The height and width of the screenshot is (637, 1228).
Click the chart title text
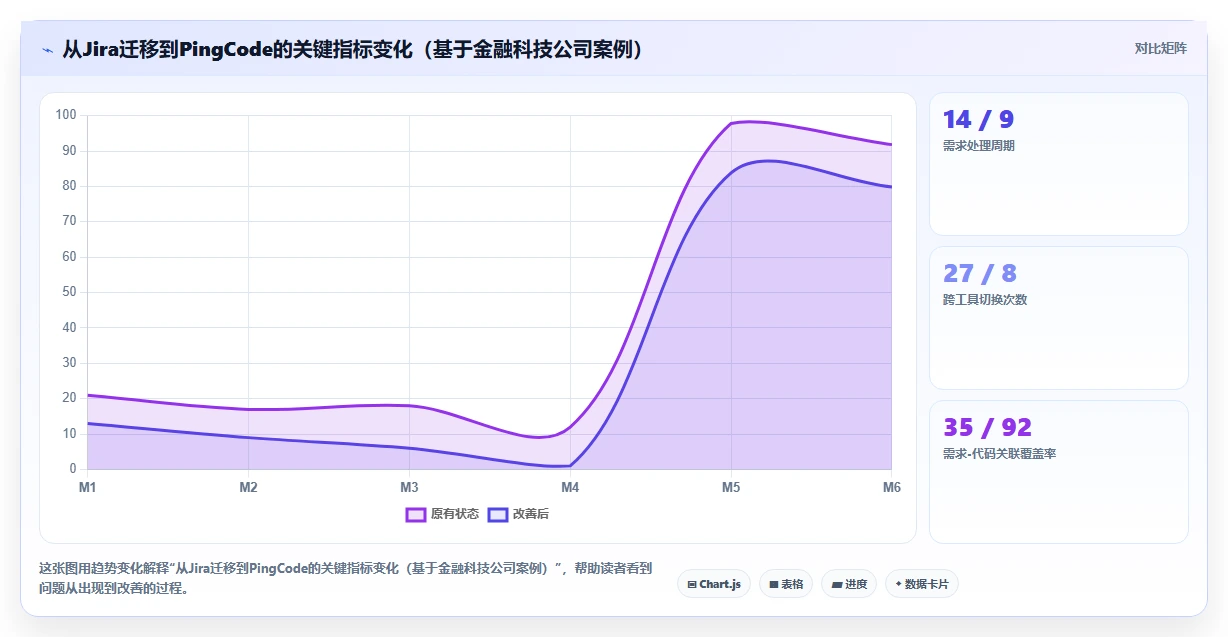pyautogui.click(x=353, y=49)
